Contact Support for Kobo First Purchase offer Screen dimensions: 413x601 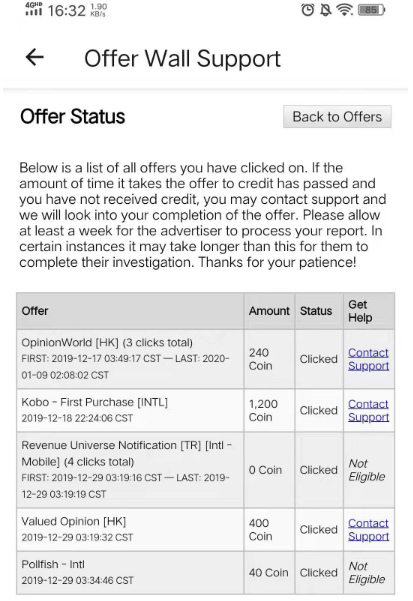point(368,411)
